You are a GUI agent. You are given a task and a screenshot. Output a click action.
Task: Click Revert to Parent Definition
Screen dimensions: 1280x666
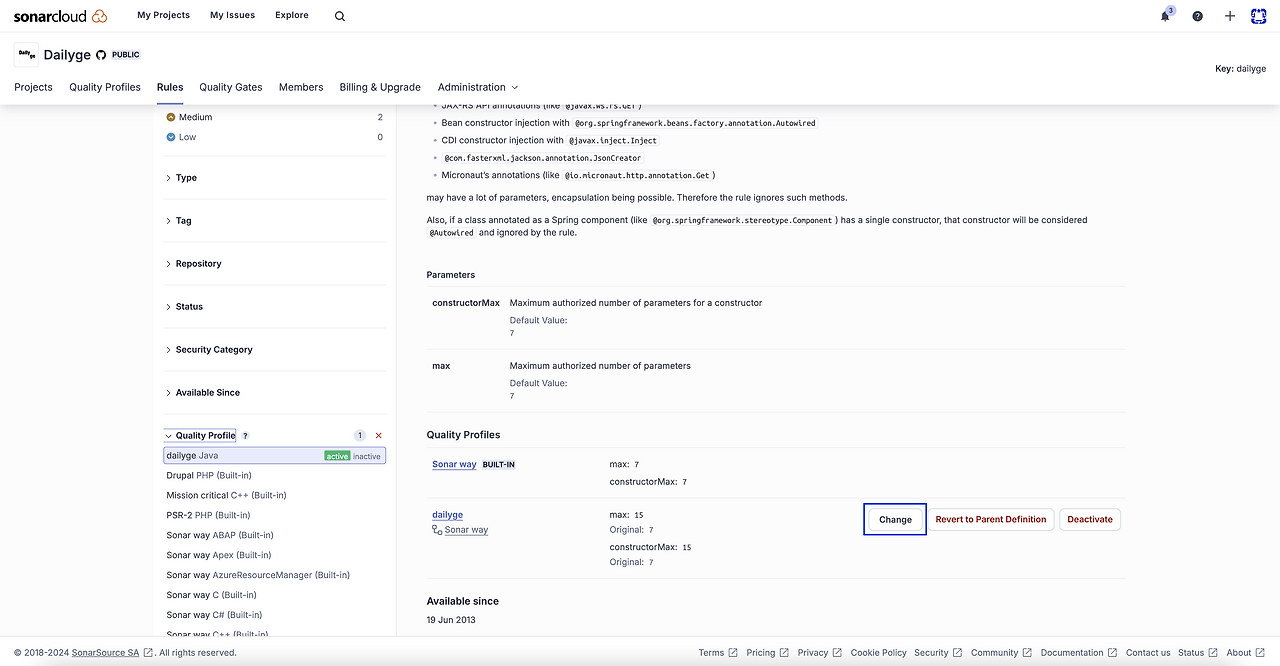pos(990,520)
